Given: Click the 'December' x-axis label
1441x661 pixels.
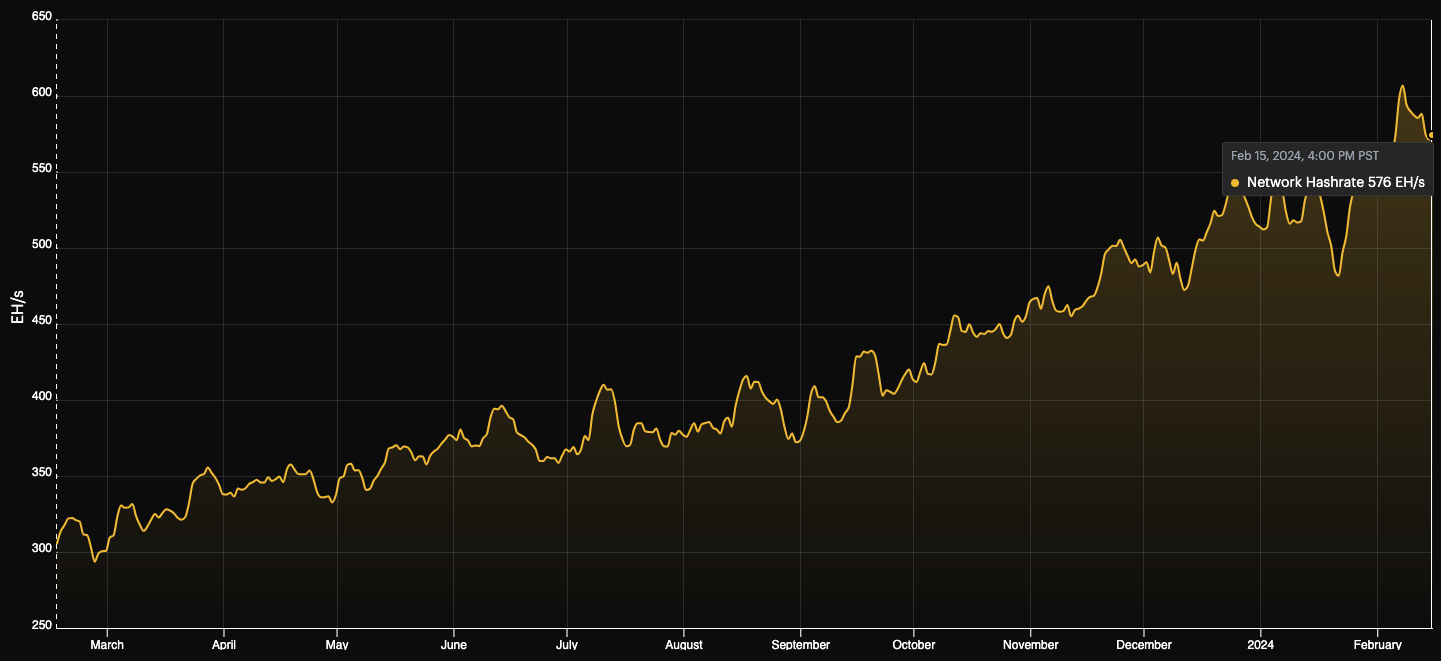Looking at the screenshot, I should 1144,645.
